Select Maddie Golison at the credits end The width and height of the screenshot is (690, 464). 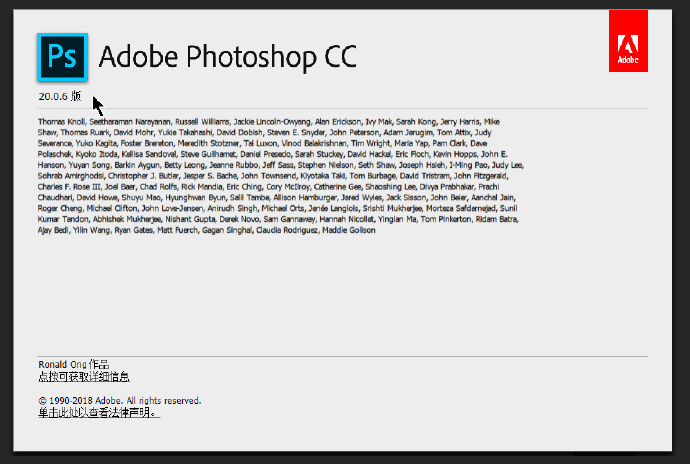pyautogui.click(x=349, y=230)
